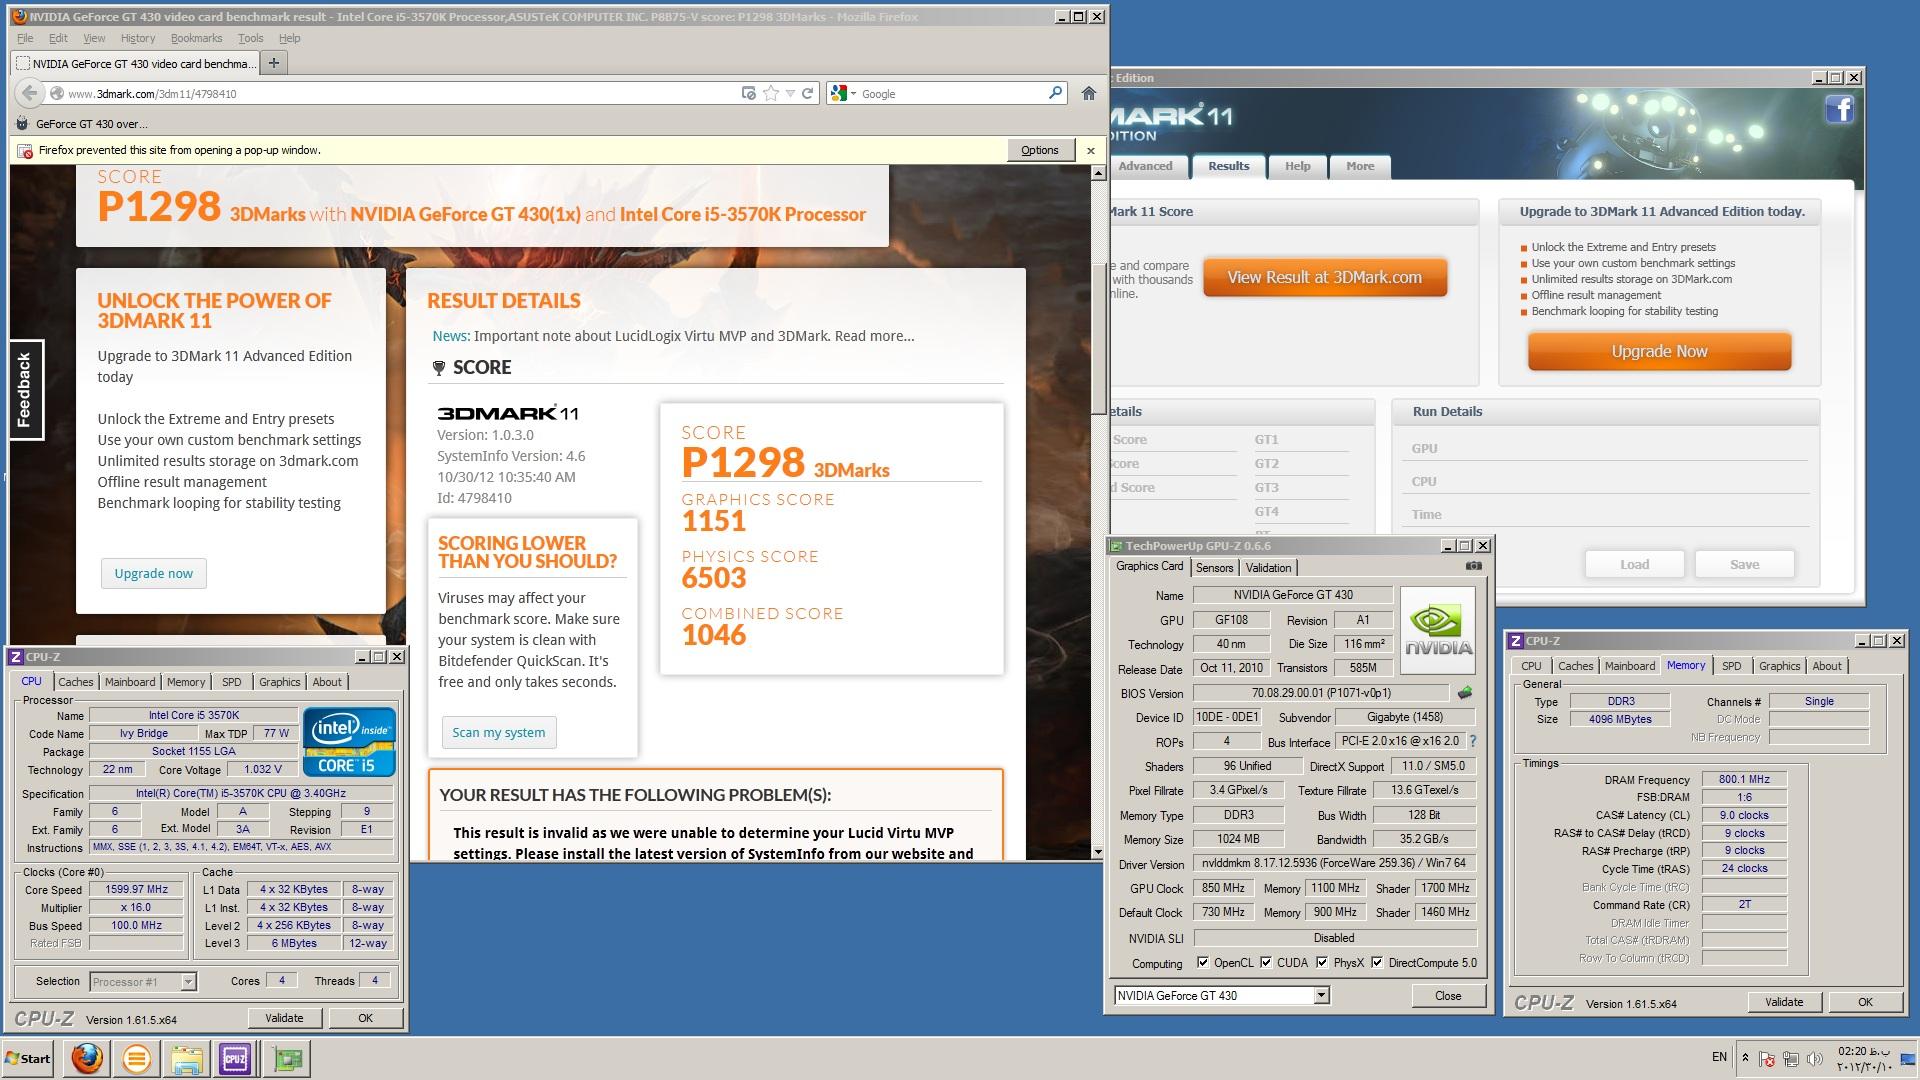Click the Bus Interface question mark
The image size is (1920, 1080).
1473,742
